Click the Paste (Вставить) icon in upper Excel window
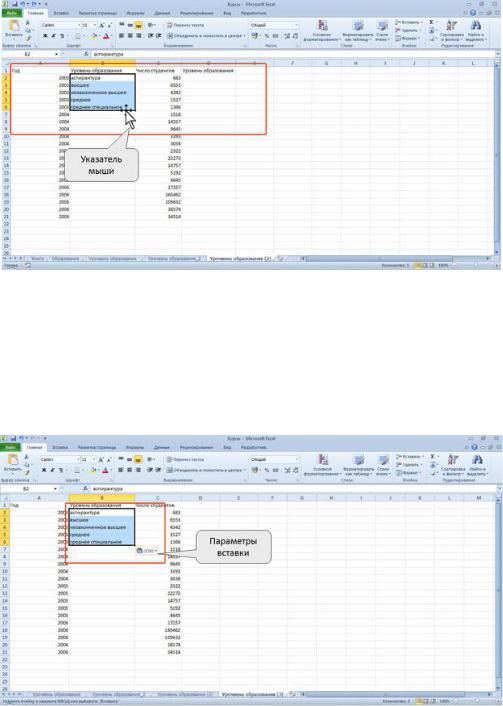This screenshot has height=706, width=503. coord(14,26)
